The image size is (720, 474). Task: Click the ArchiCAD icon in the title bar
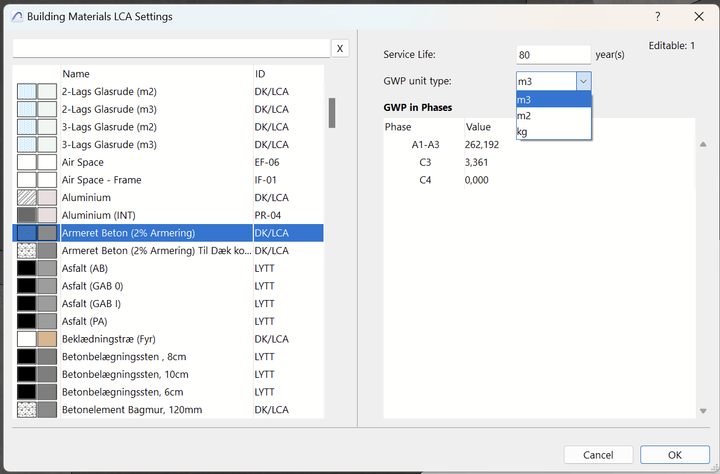pos(13,16)
